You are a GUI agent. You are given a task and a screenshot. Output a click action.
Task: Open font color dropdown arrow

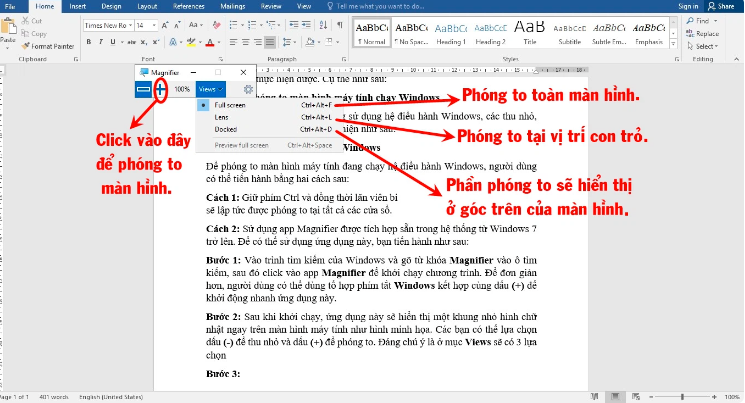click(219, 42)
